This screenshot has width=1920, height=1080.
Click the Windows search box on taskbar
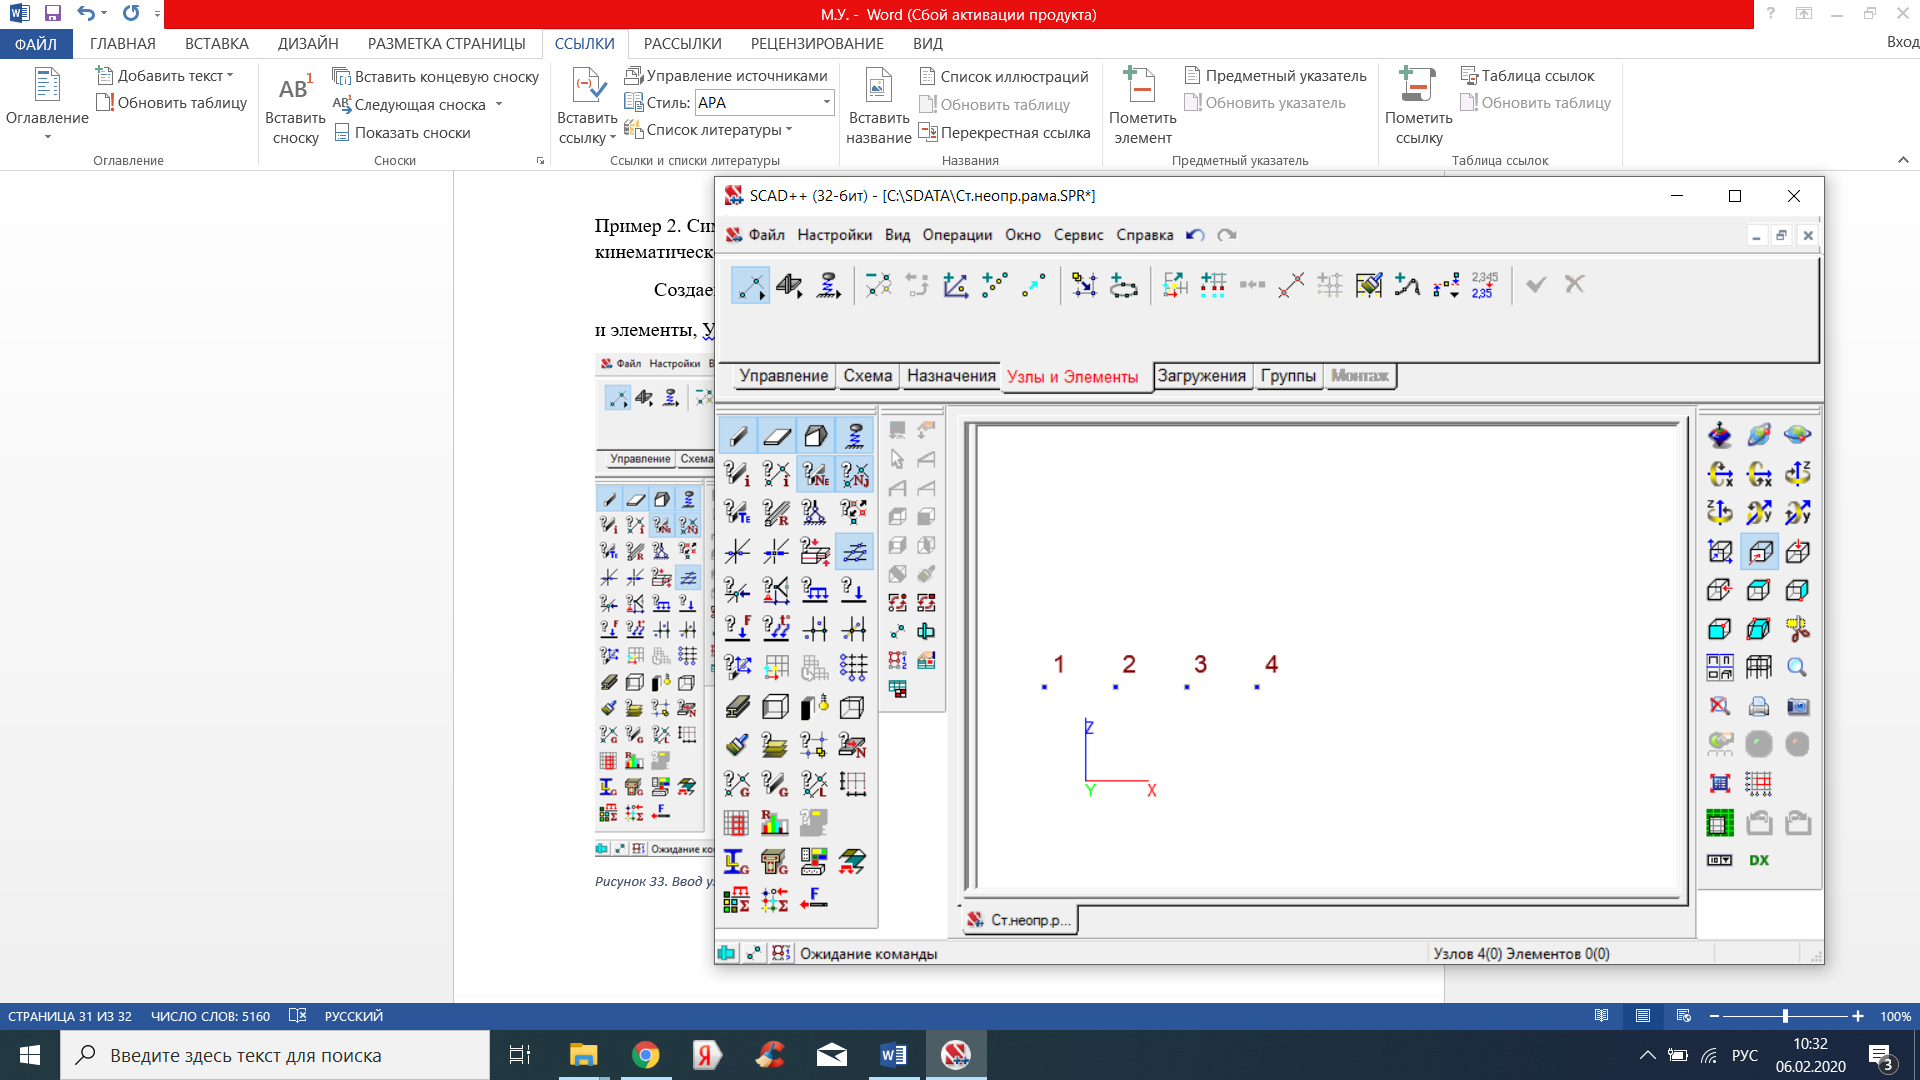[275, 1055]
